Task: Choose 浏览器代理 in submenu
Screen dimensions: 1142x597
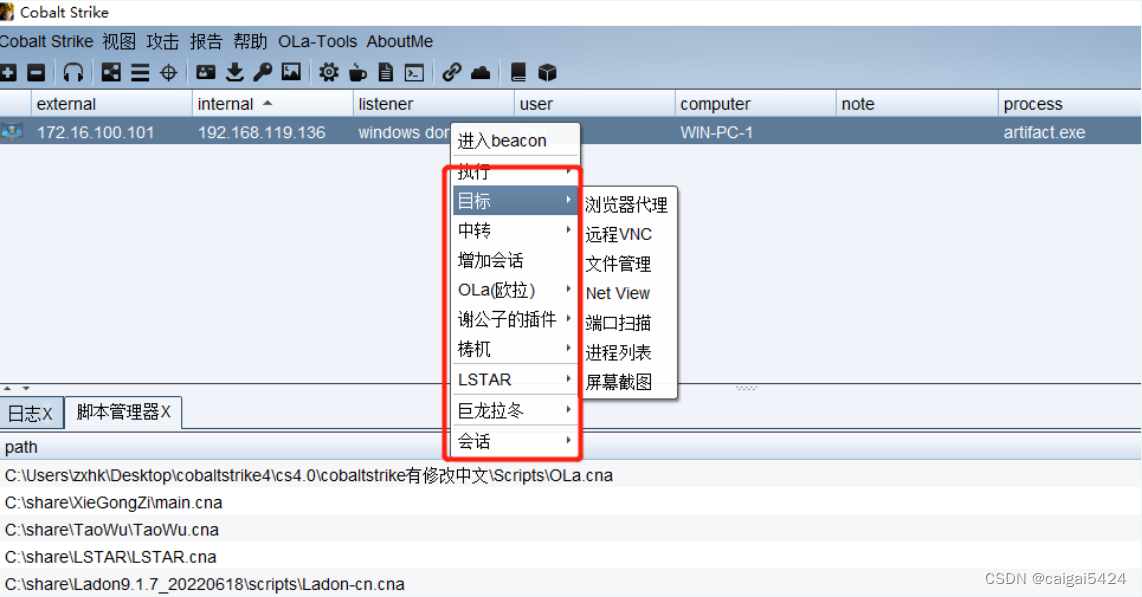Action: point(628,205)
